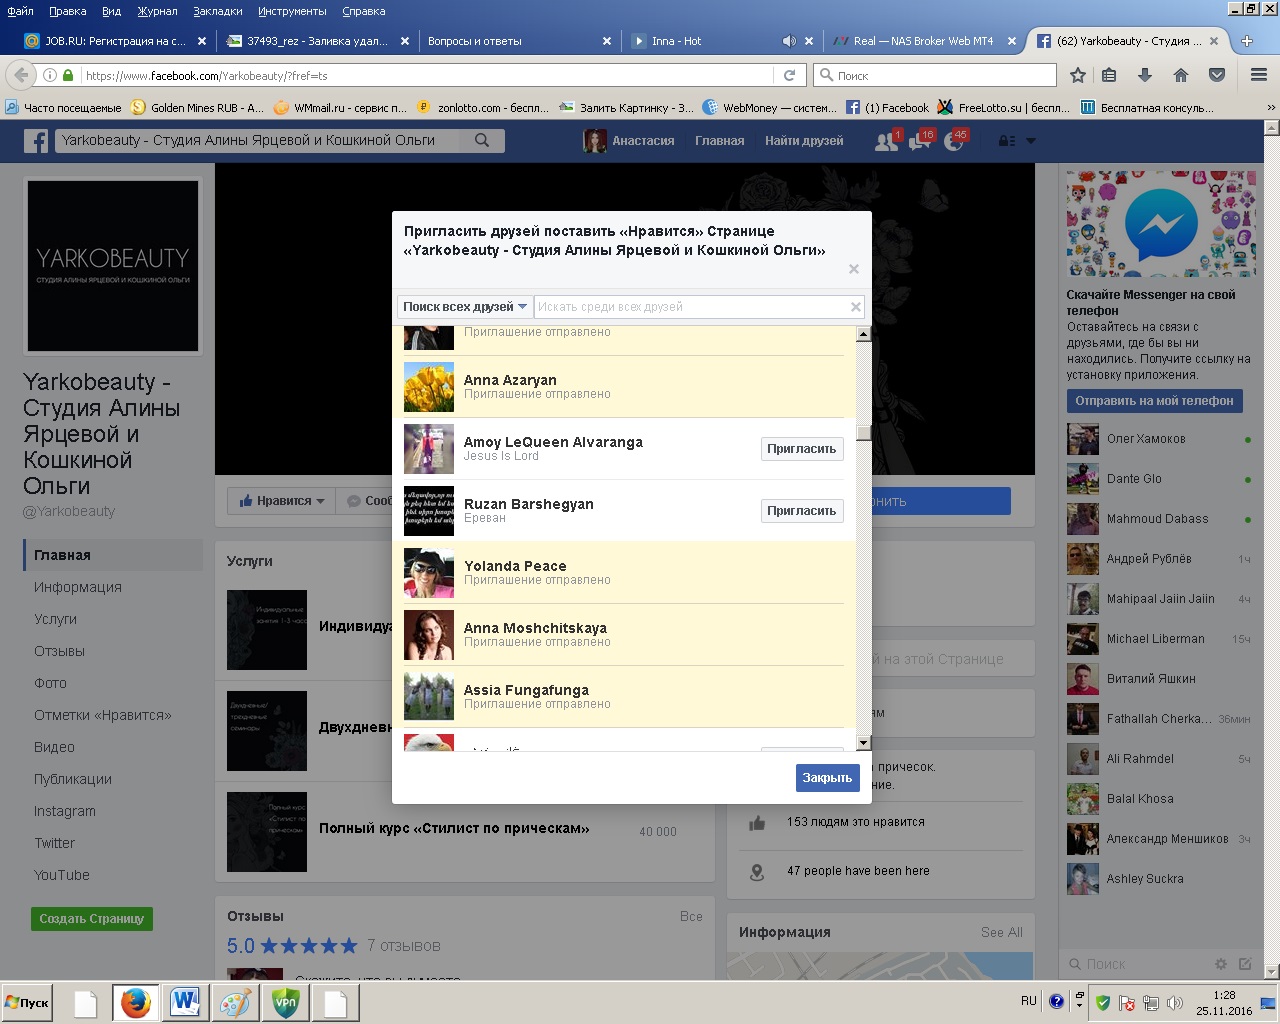Click the Создать Страницу button
The height and width of the screenshot is (1024, 1280).
[x=92, y=918]
